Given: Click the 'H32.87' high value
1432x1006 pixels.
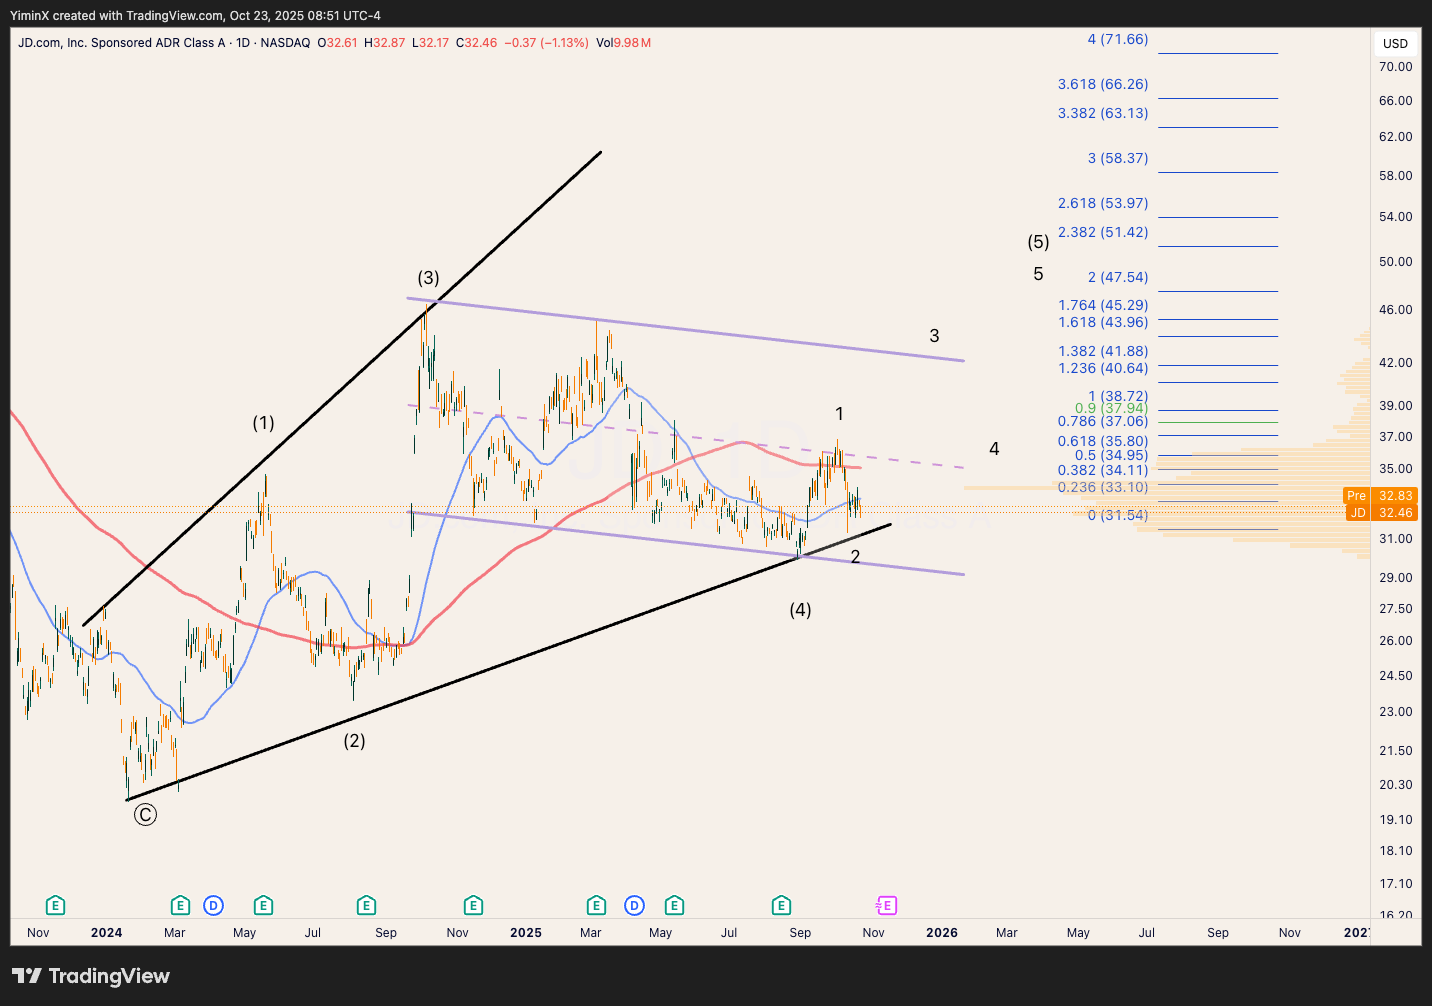Looking at the screenshot, I should click(385, 43).
